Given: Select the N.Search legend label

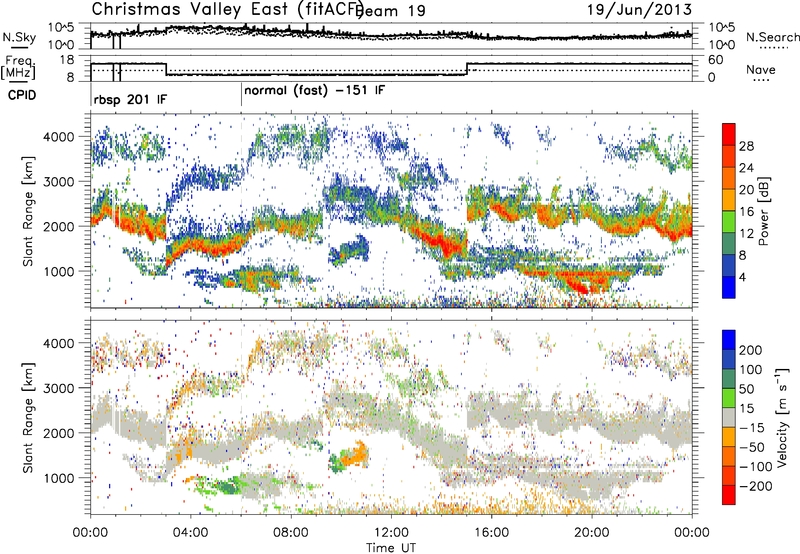Looking at the screenshot, I should tap(772, 37).
